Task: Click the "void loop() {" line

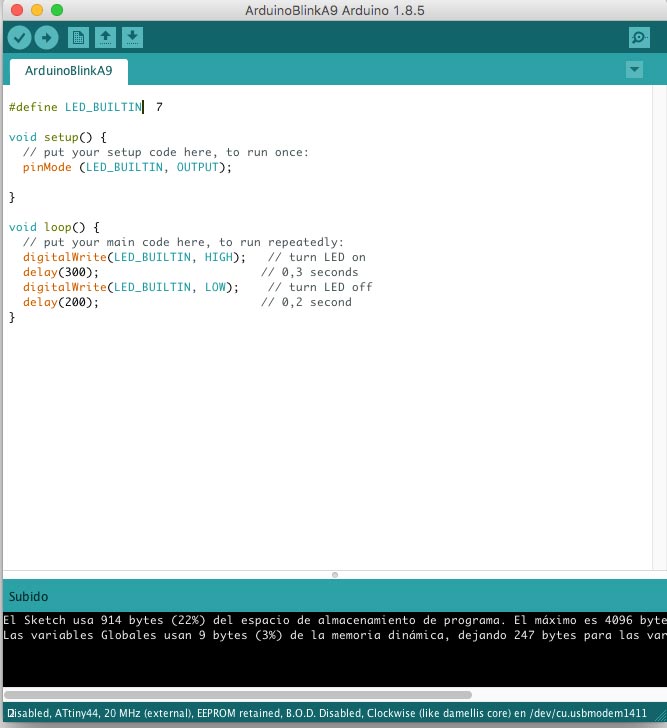Action: 54,227
